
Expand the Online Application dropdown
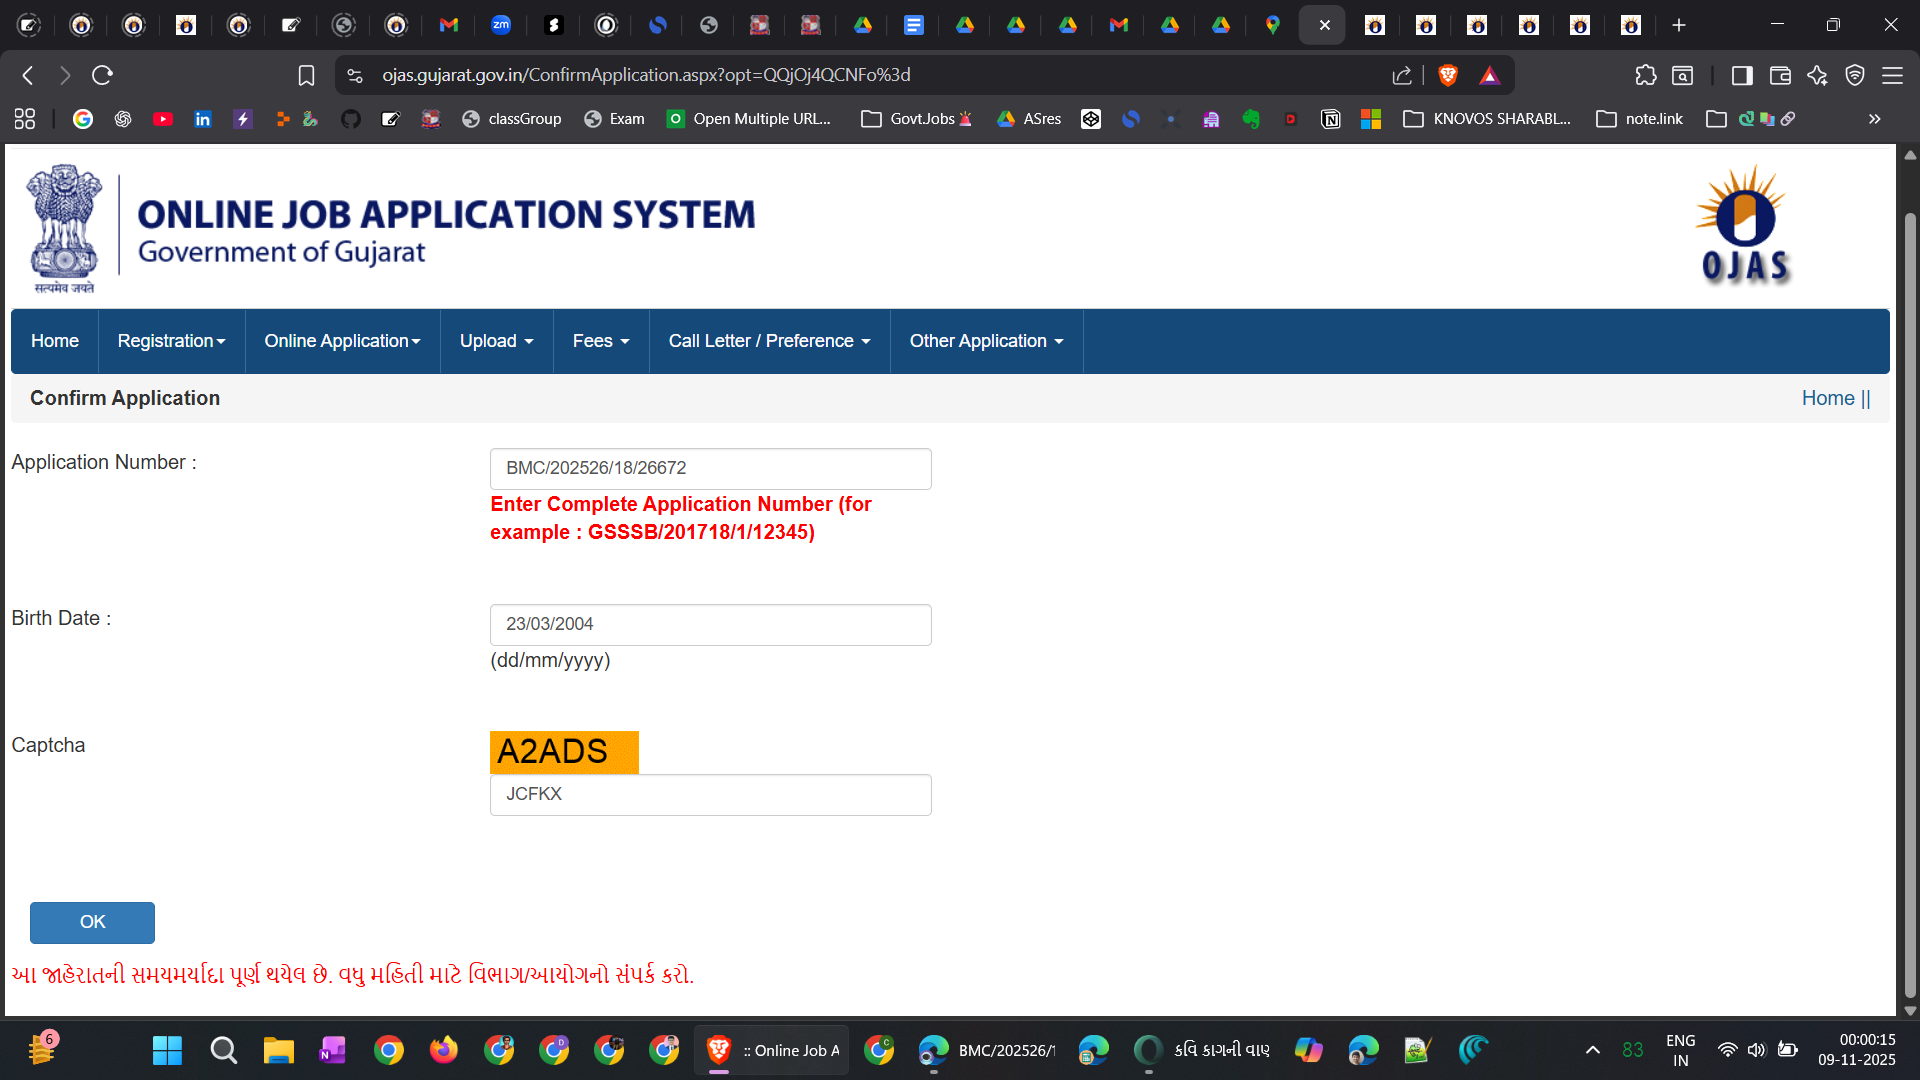pyautogui.click(x=342, y=341)
